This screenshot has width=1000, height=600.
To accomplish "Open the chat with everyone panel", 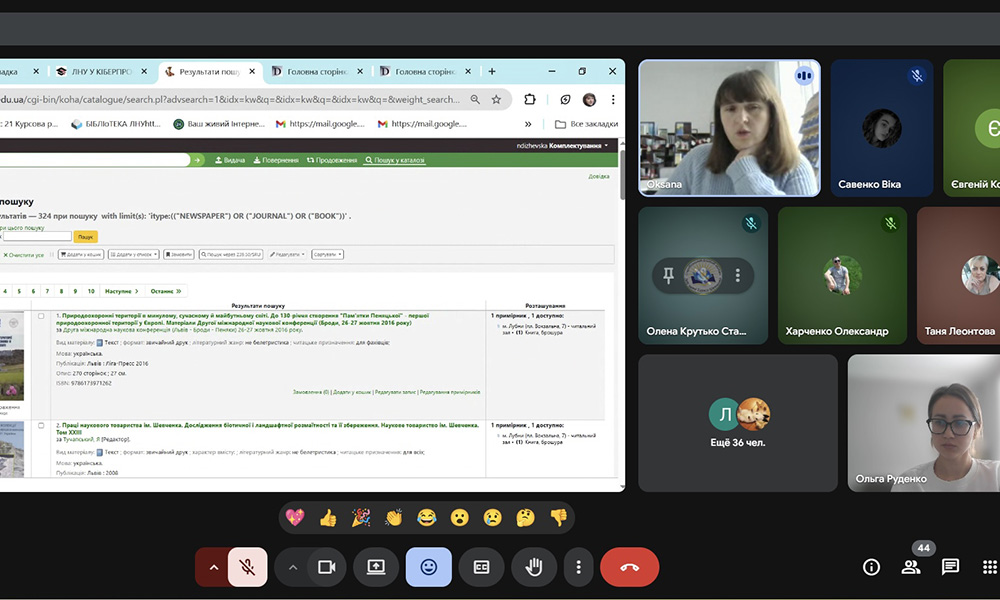I will [x=950, y=567].
